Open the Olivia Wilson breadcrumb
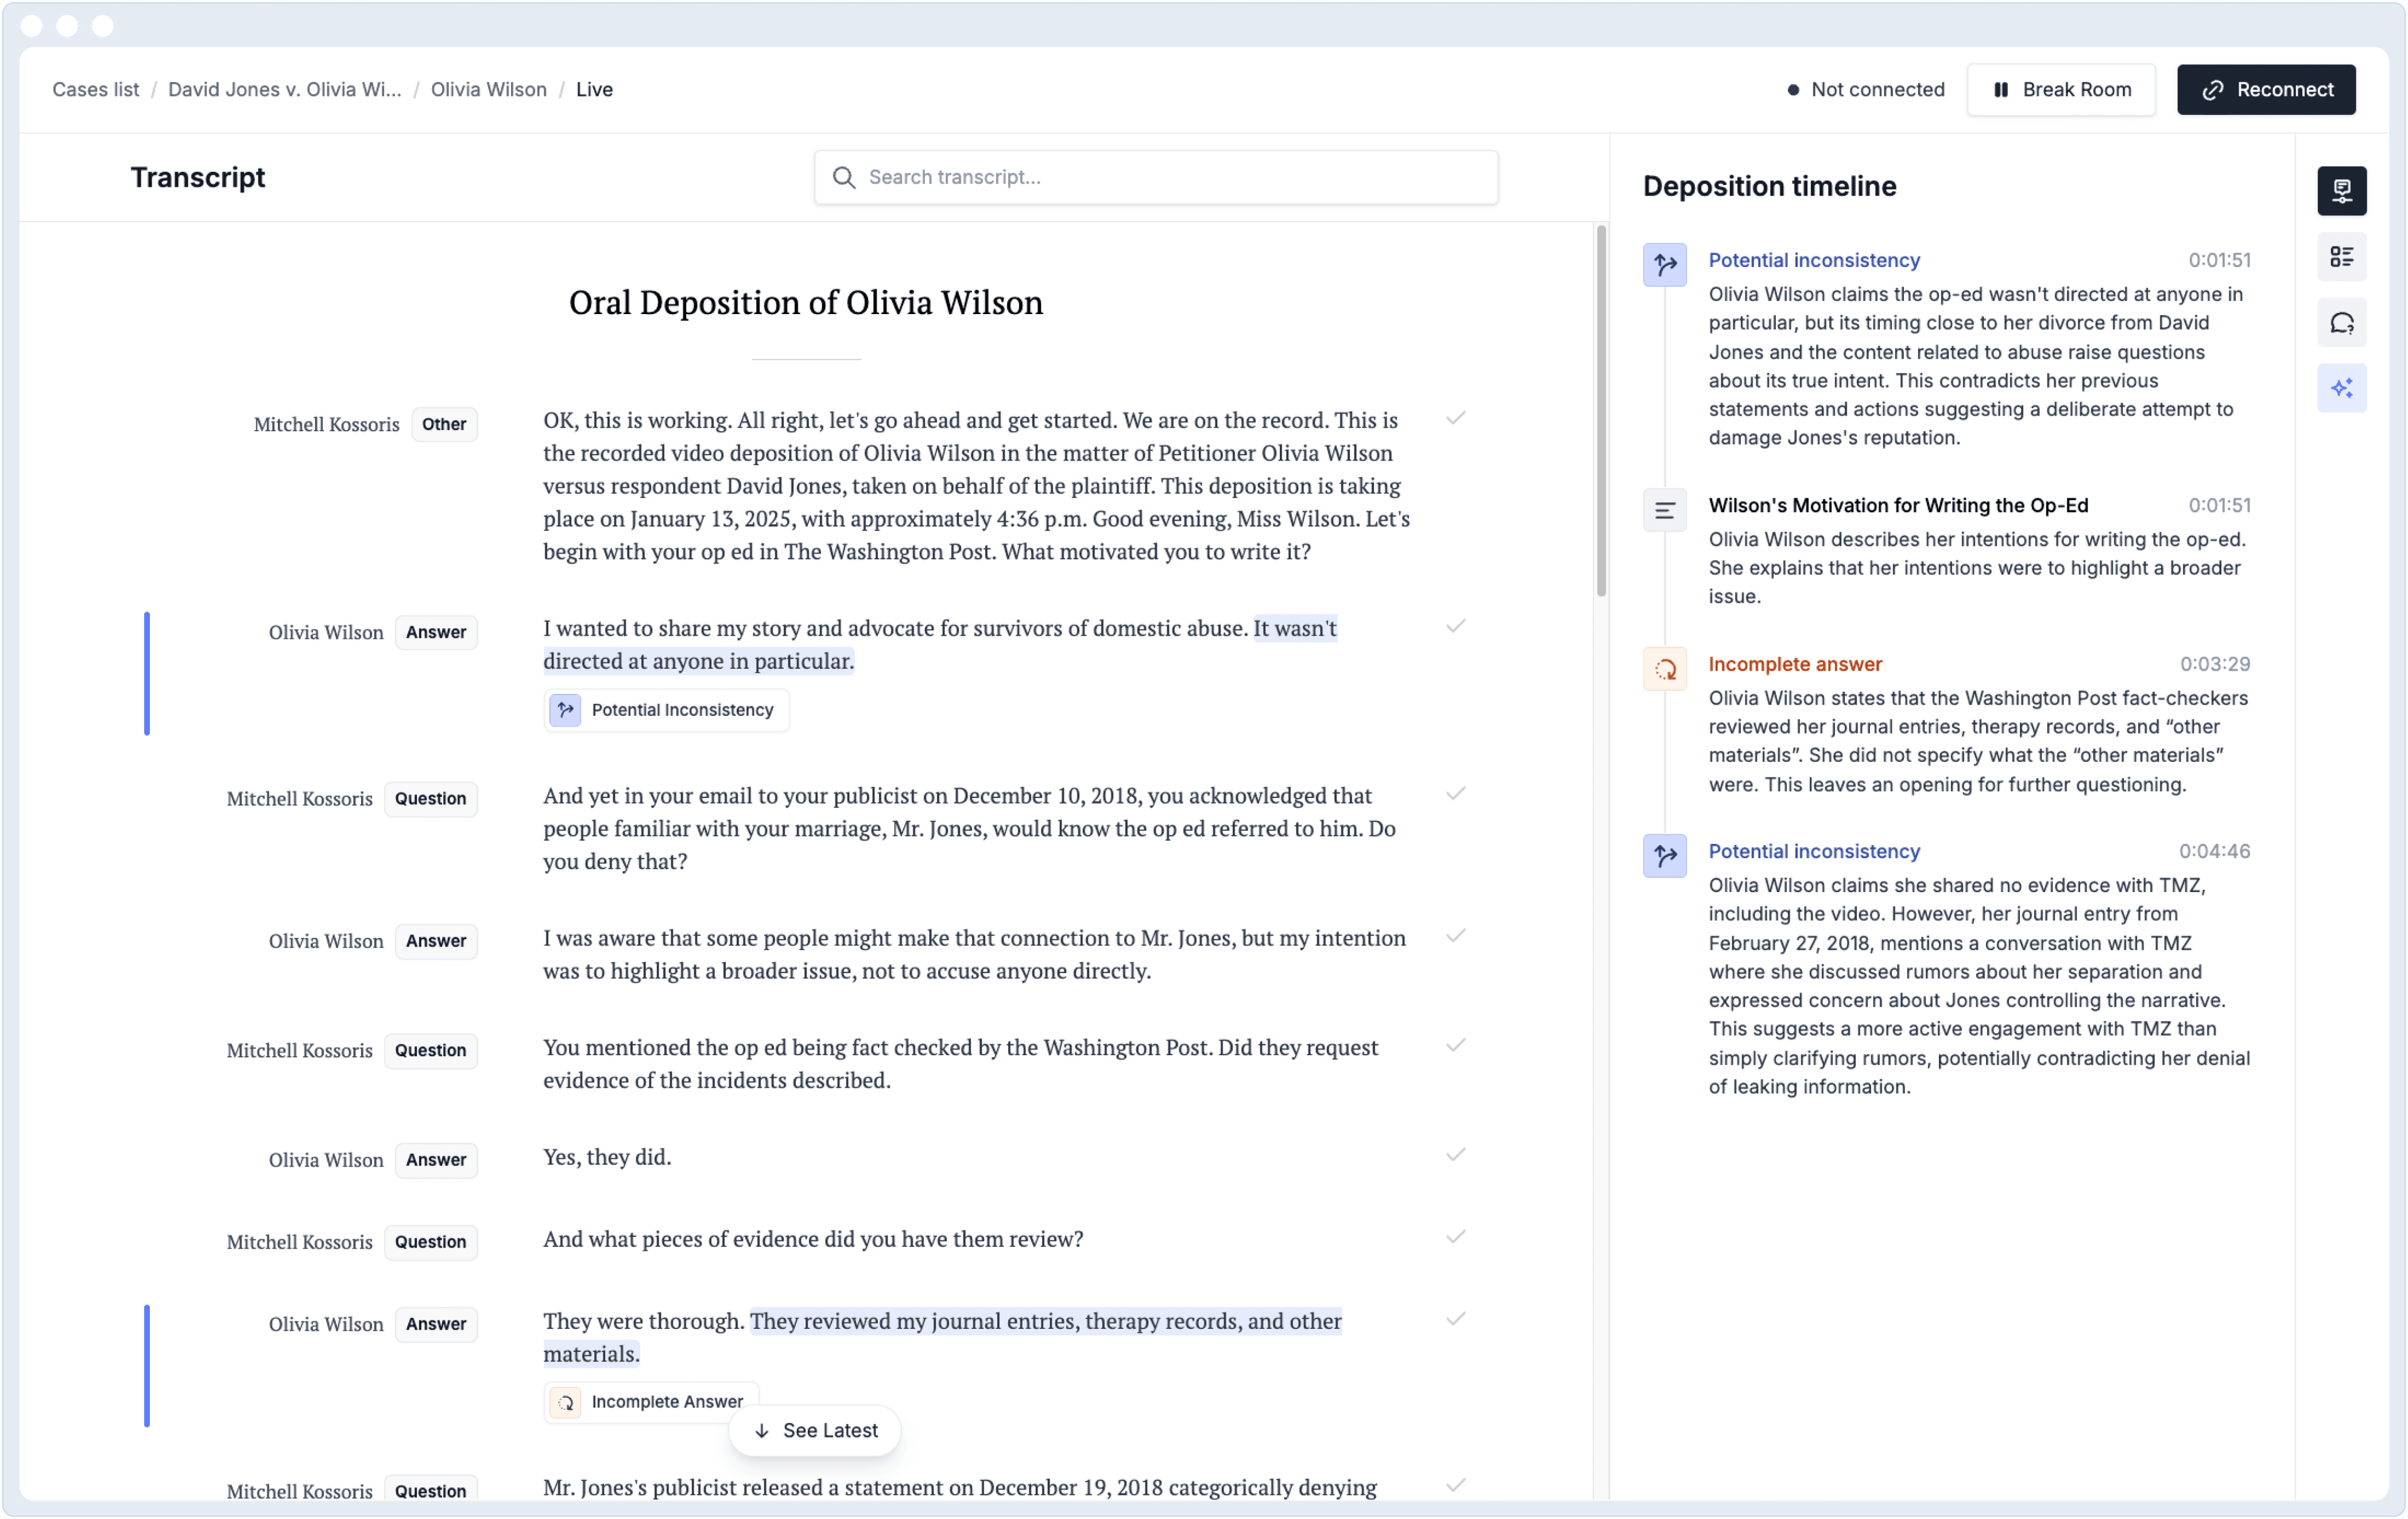 [x=488, y=89]
